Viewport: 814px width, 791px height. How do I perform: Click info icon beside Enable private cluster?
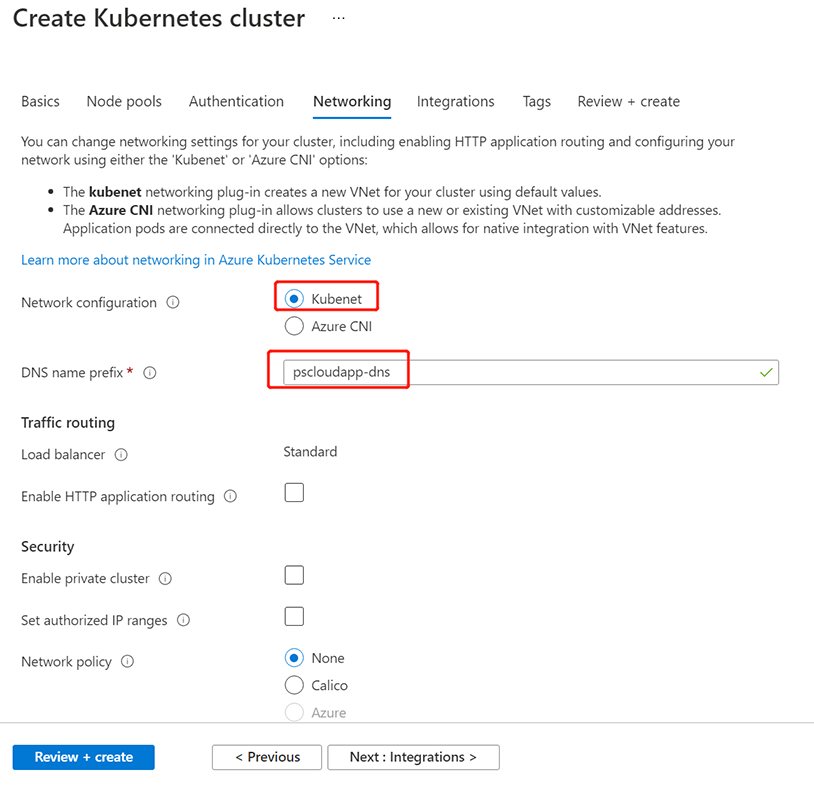pos(165,579)
